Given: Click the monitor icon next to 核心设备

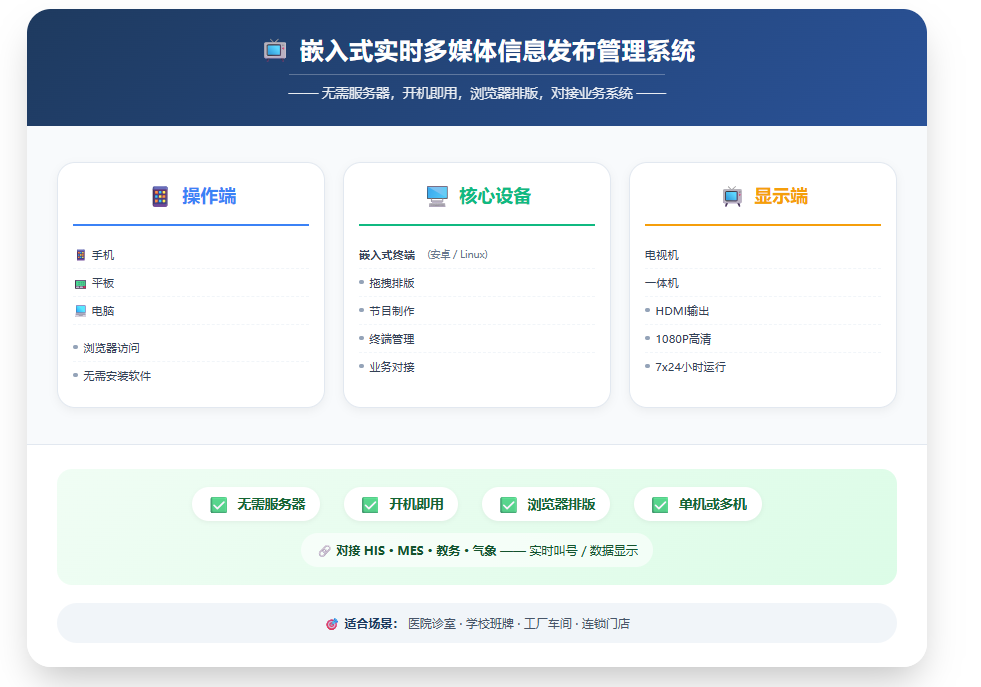Looking at the screenshot, I should point(437,196).
